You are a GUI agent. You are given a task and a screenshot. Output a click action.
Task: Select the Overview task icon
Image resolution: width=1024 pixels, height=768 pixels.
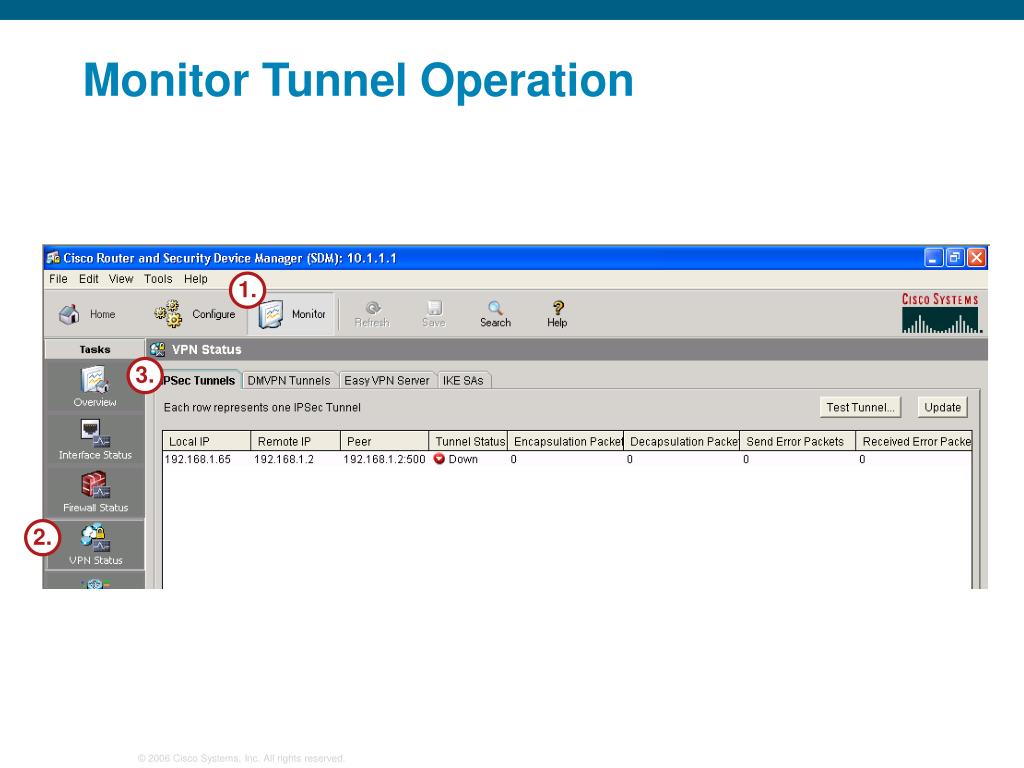click(95, 387)
